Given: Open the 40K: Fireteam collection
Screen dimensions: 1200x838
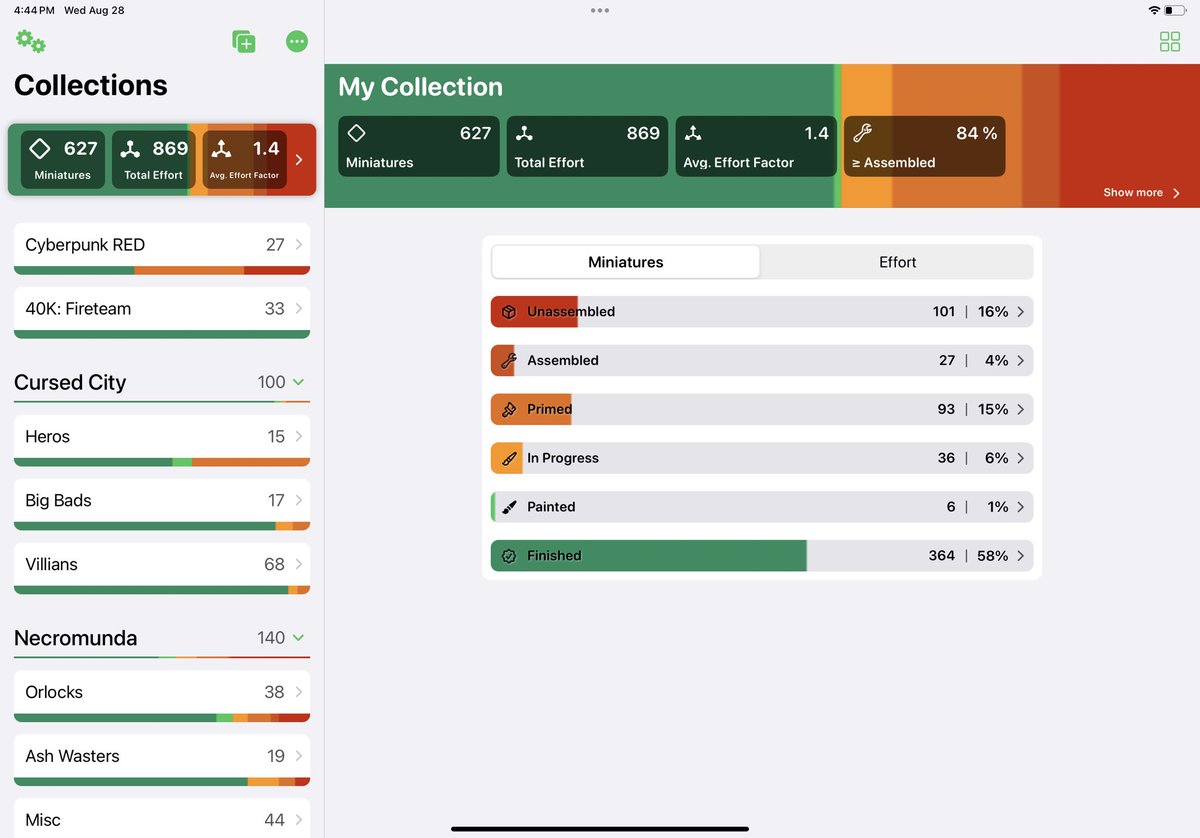Looking at the screenshot, I should click(162, 312).
